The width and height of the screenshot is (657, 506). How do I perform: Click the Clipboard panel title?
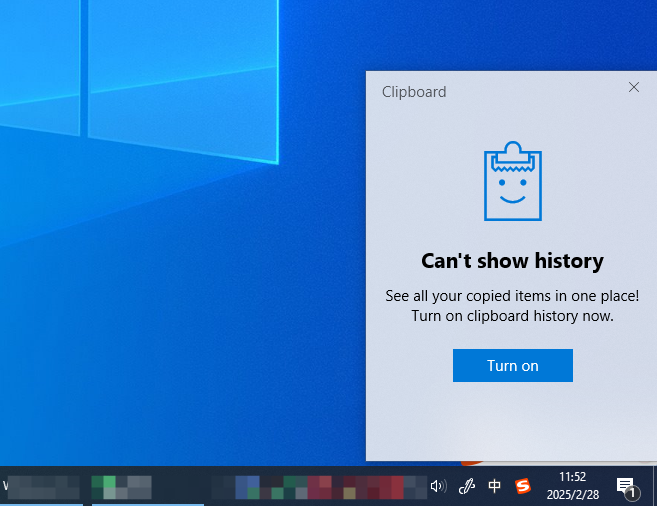[x=414, y=92]
